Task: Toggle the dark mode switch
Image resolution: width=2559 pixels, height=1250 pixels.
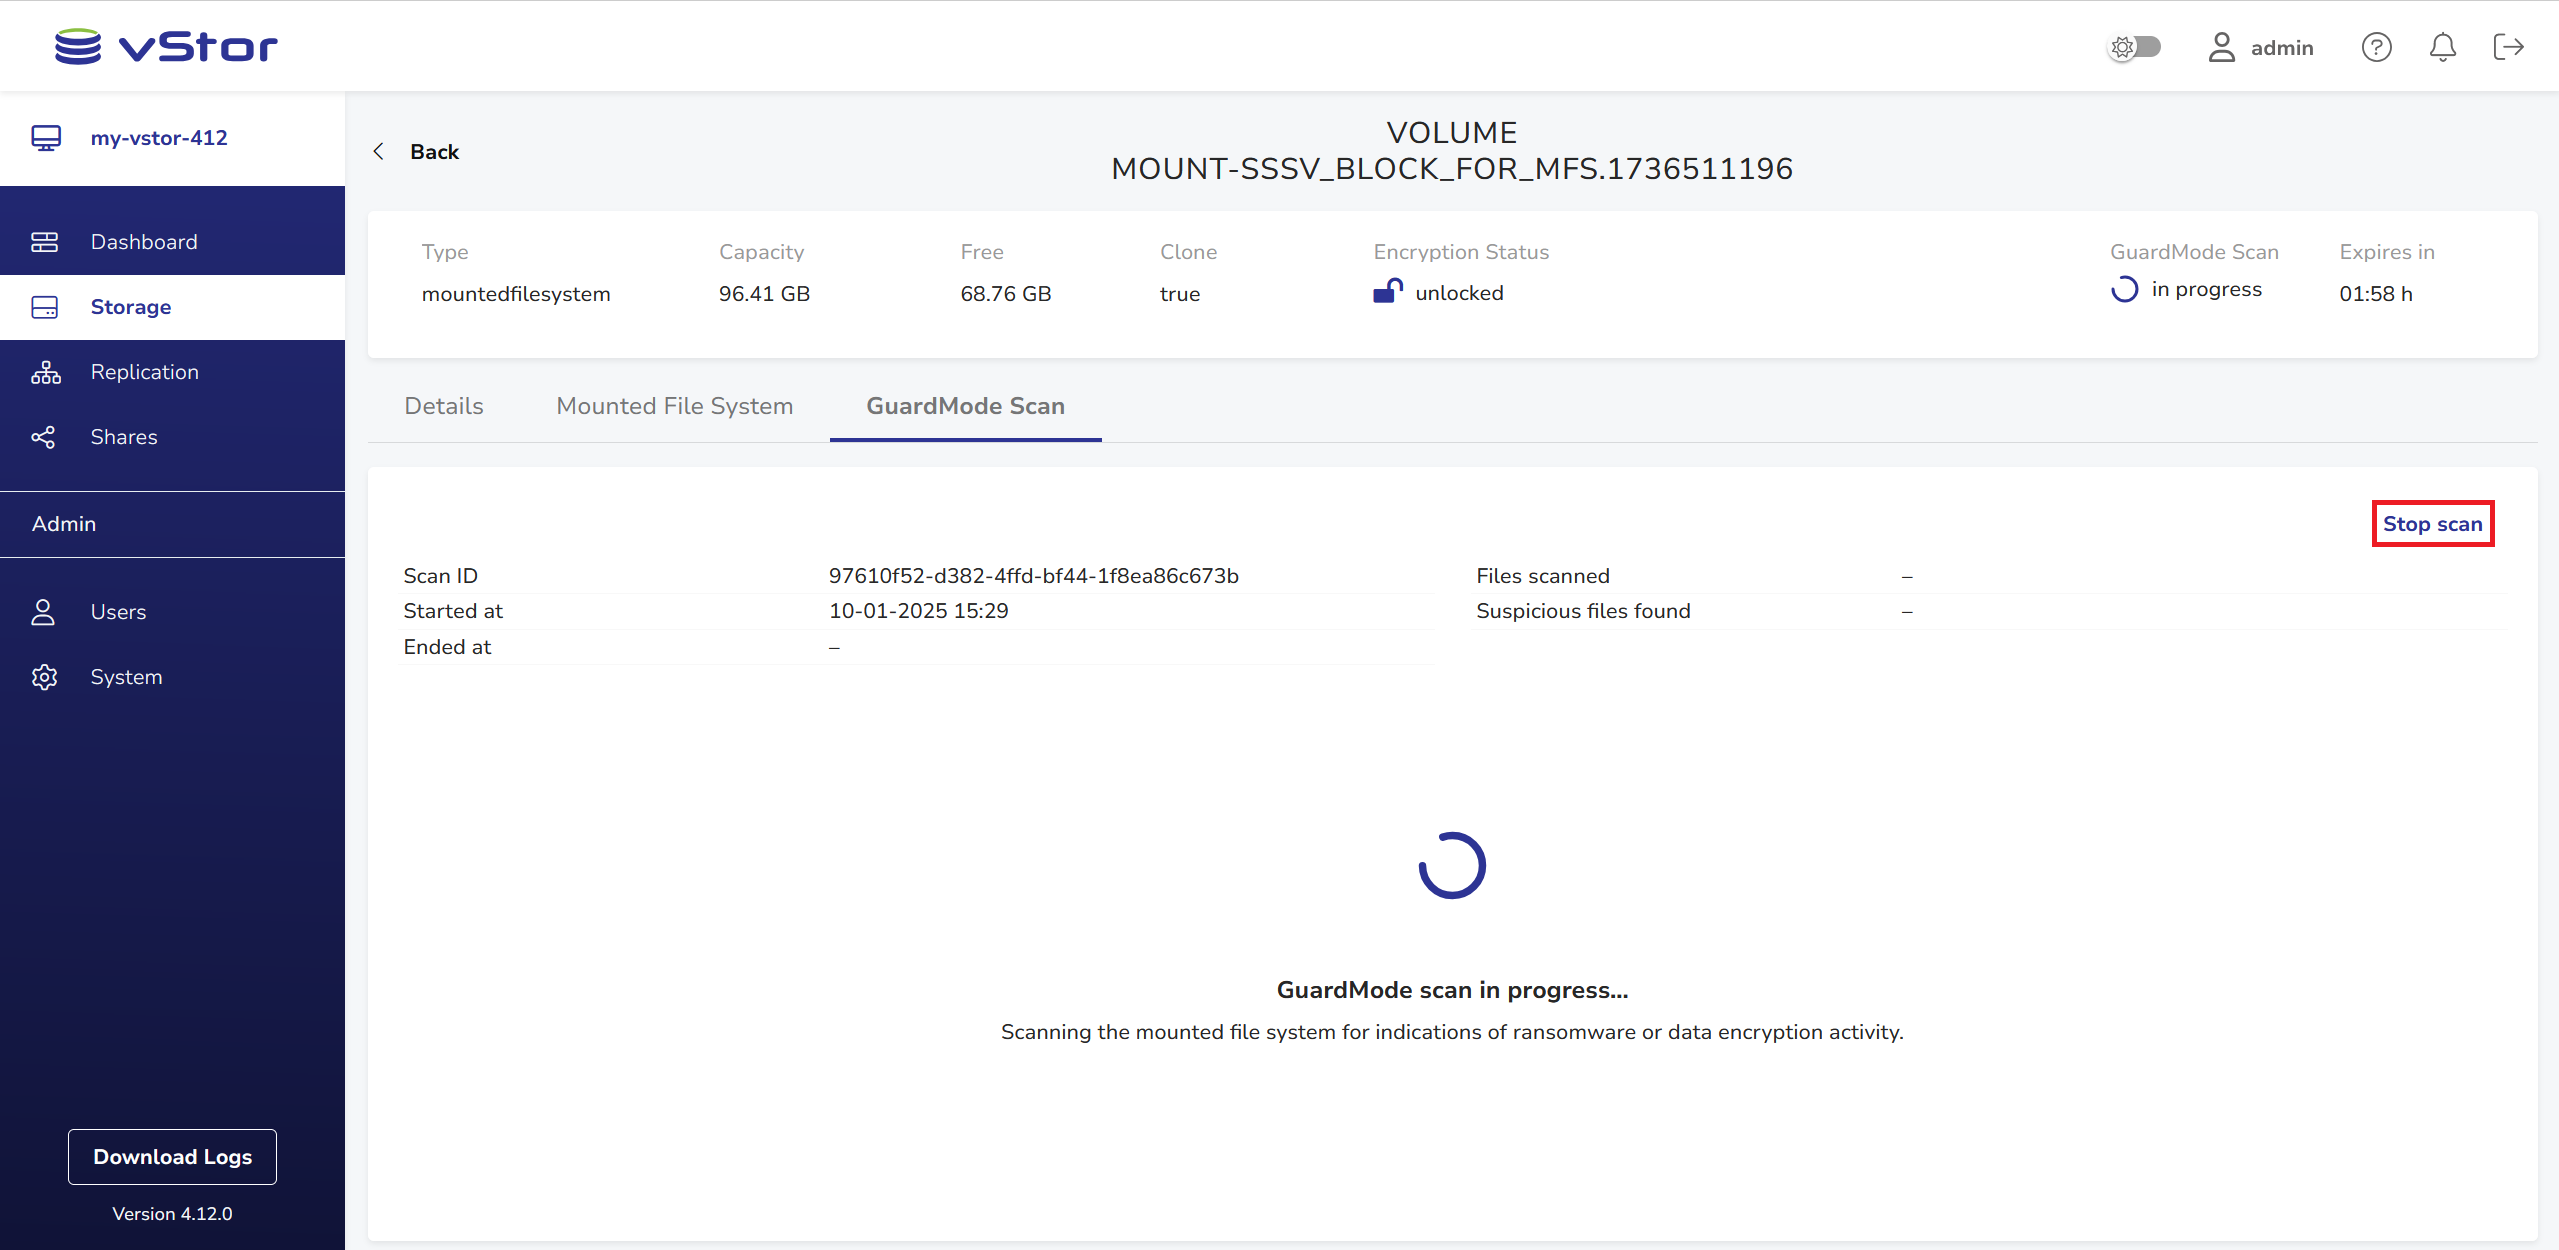Action: [x=2135, y=47]
